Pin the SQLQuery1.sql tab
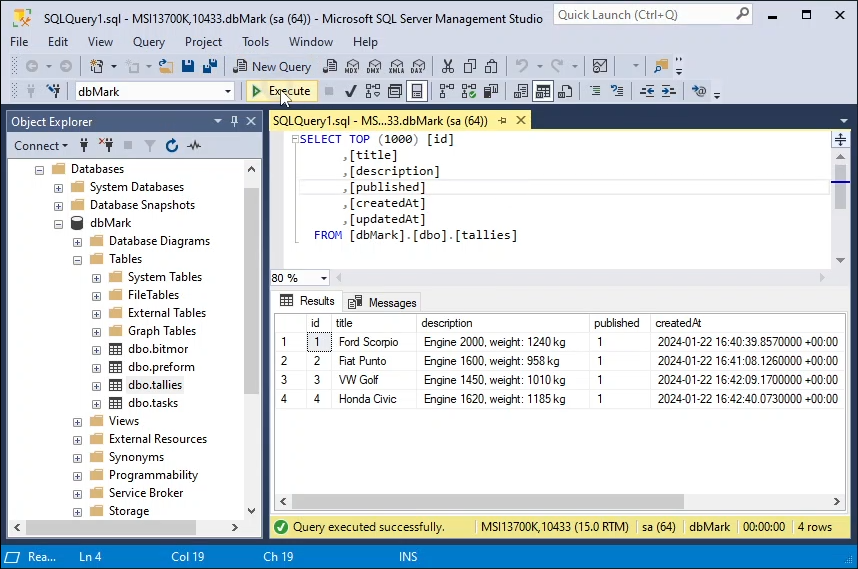The width and height of the screenshot is (858, 569). coord(502,120)
